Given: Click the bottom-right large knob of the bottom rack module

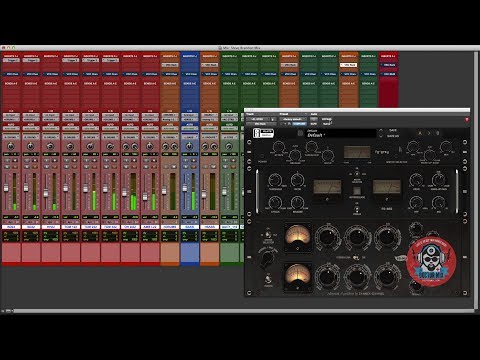Looking at the screenshot, I should (x=387, y=277).
